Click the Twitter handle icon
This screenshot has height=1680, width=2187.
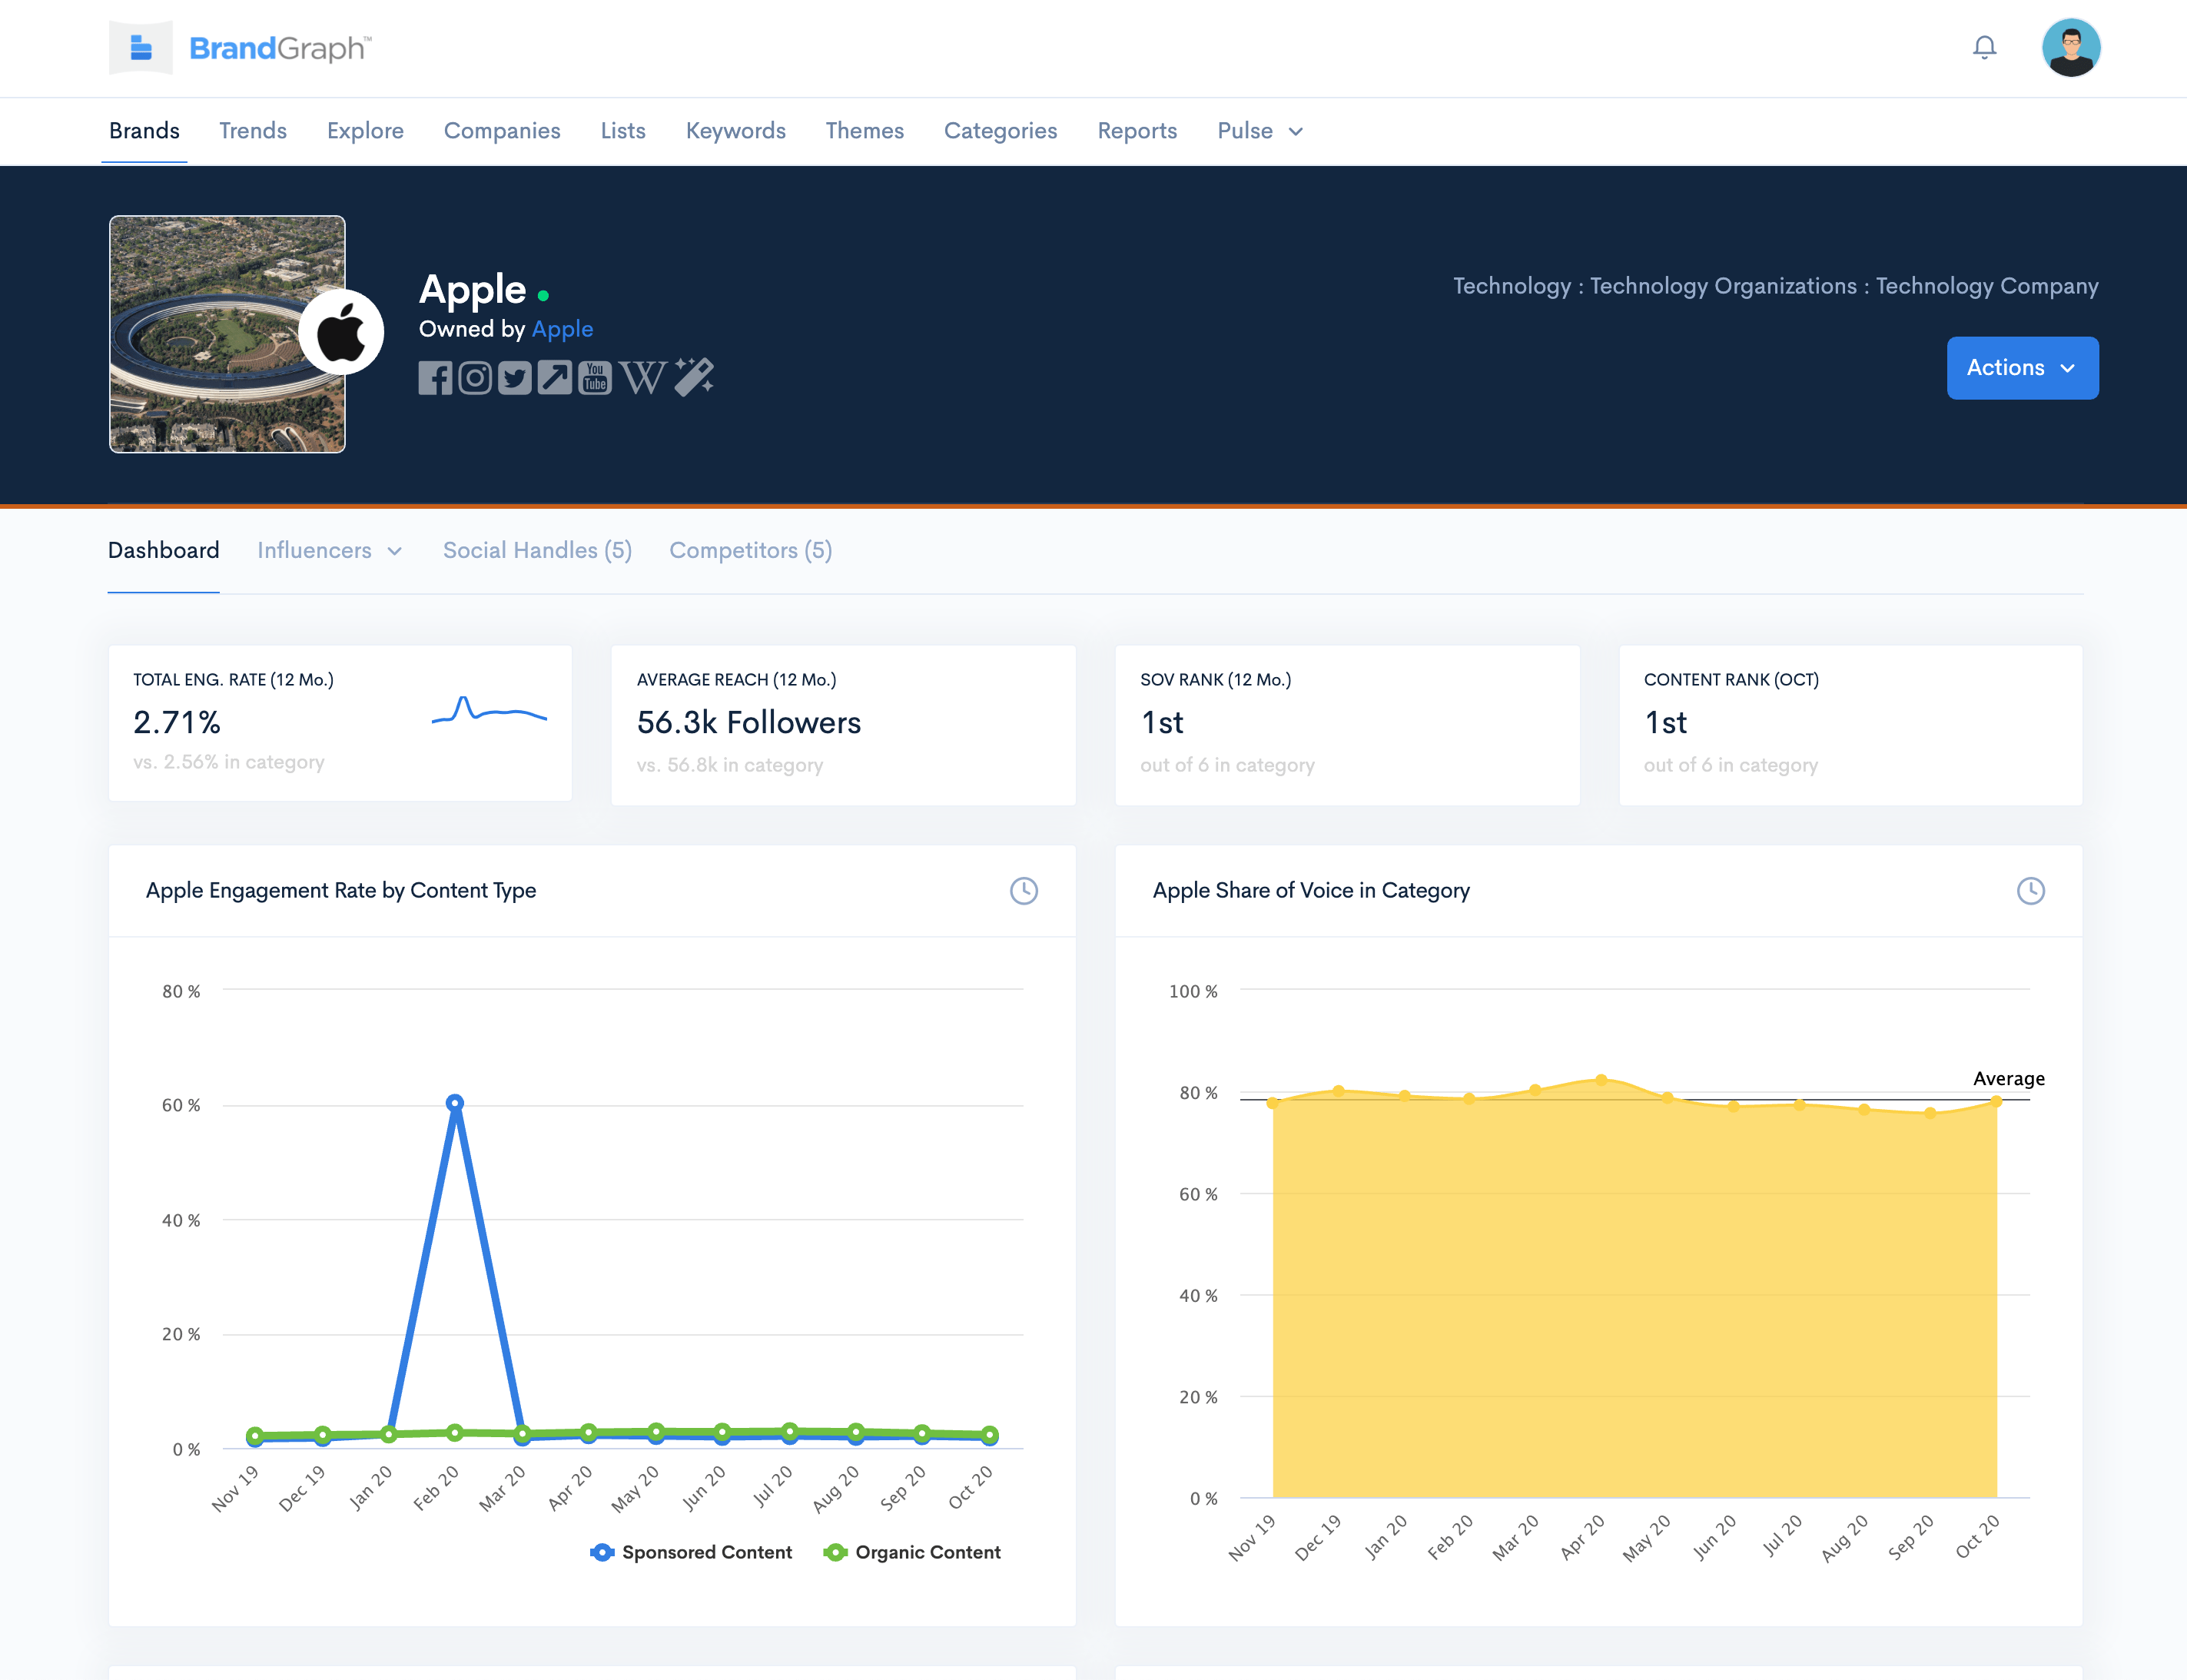click(x=515, y=378)
